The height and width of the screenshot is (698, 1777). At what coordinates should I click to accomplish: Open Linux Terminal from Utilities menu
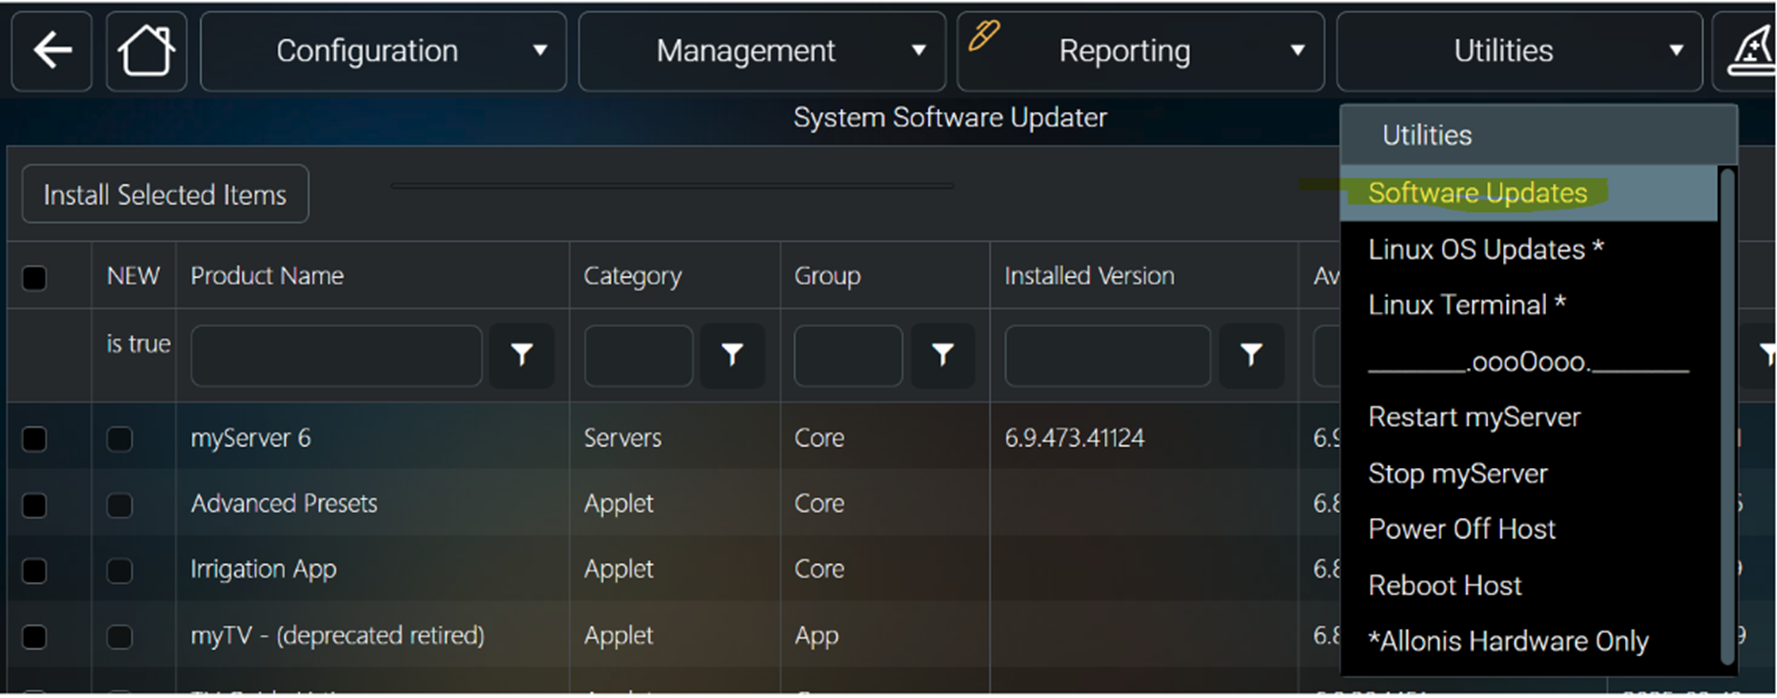pos(1529,305)
